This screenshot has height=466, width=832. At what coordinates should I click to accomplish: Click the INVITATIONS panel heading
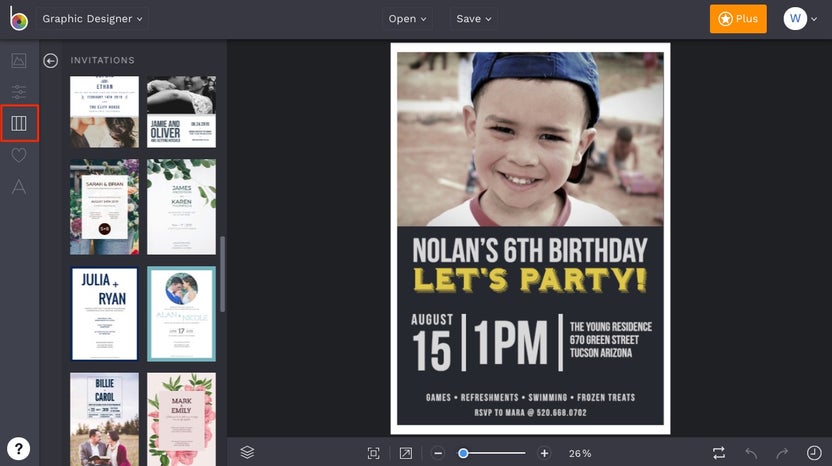coord(102,61)
